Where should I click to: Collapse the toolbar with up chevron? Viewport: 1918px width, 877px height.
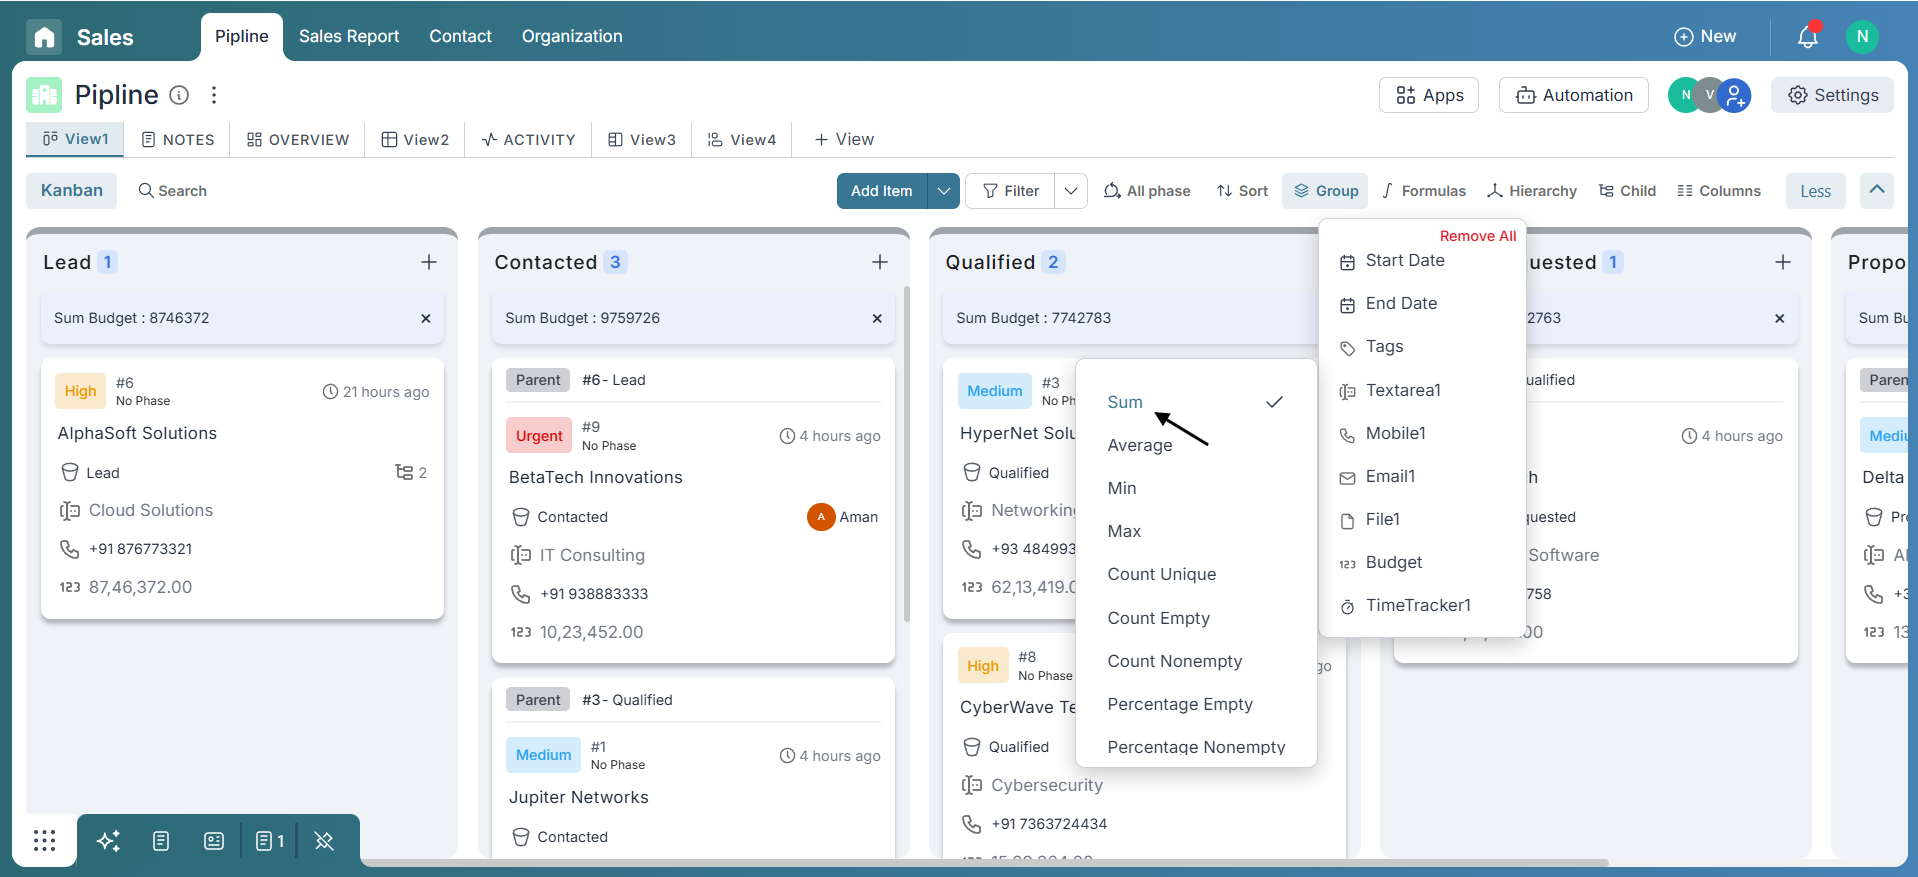click(x=1877, y=190)
